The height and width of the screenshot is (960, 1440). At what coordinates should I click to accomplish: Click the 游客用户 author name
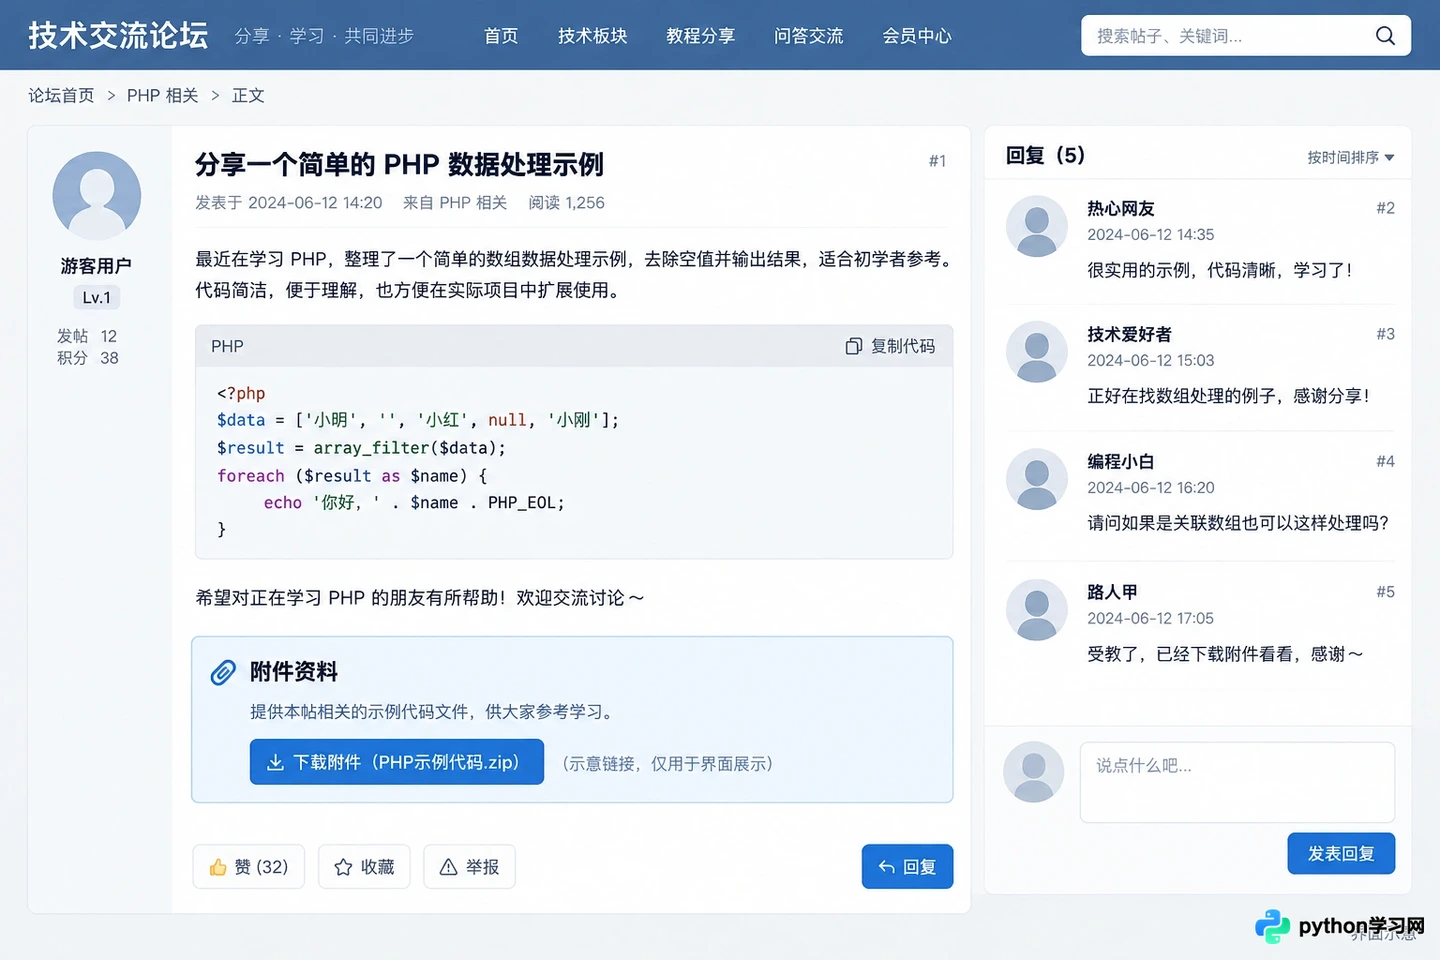pyautogui.click(x=96, y=266)
